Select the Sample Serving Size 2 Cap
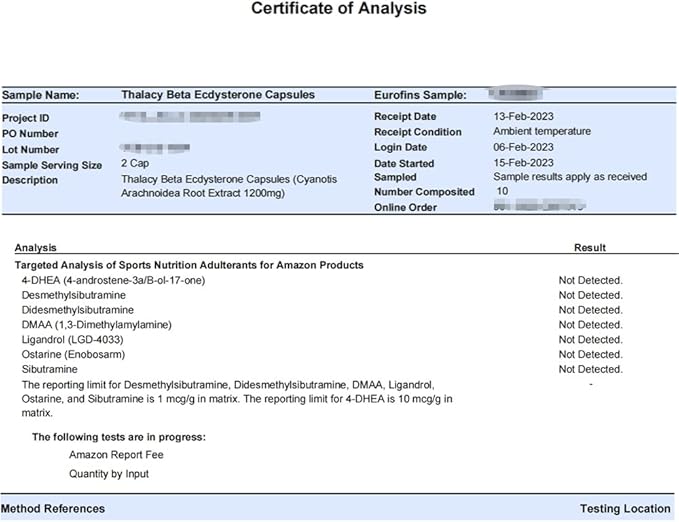Screen dimensions: 679x522 pos(137,163)
